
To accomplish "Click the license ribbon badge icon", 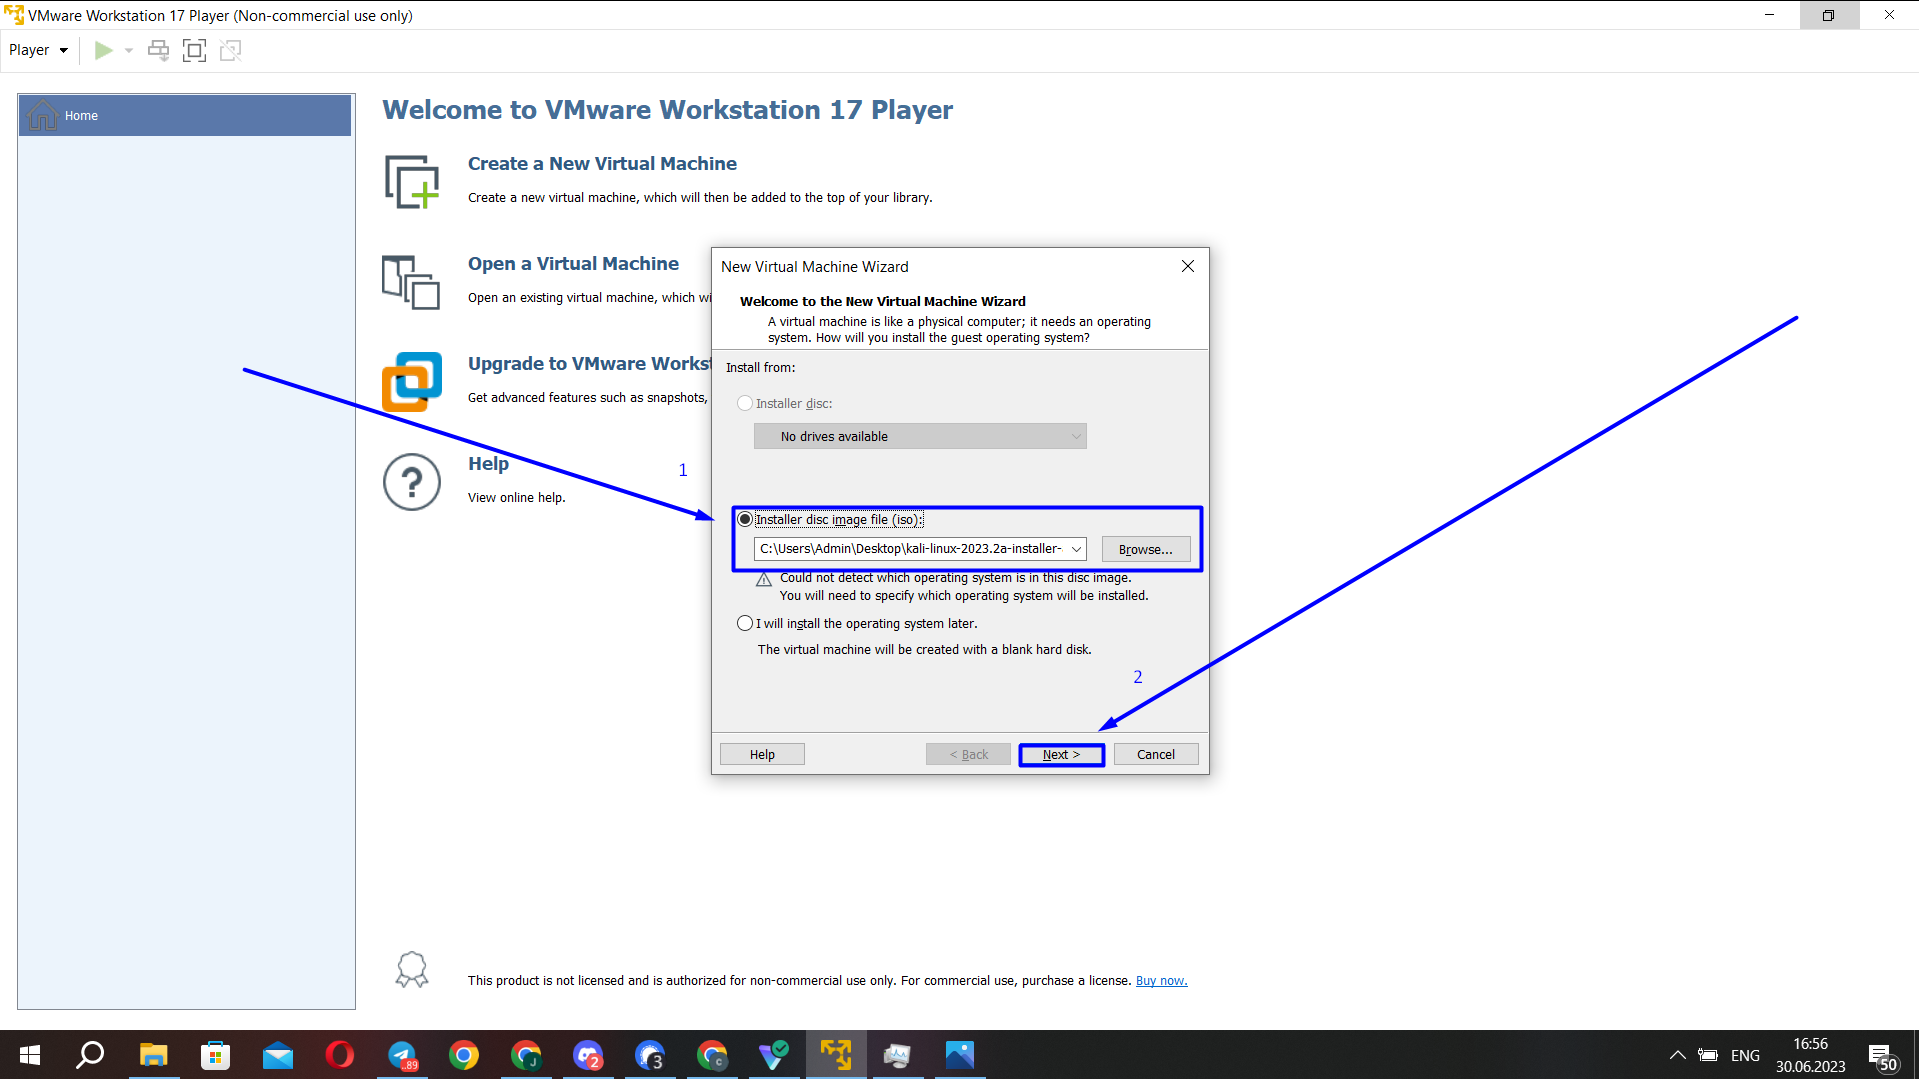I will (x=412, y=970).
